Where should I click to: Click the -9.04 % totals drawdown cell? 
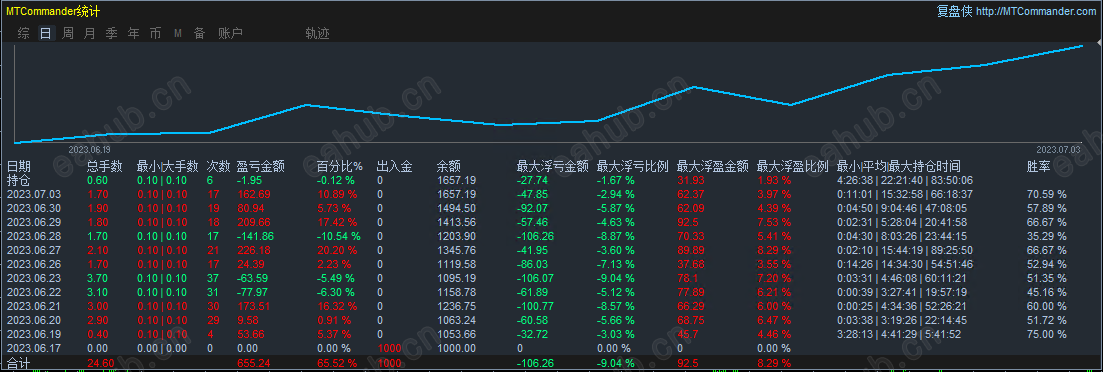(x=616, y=364)
